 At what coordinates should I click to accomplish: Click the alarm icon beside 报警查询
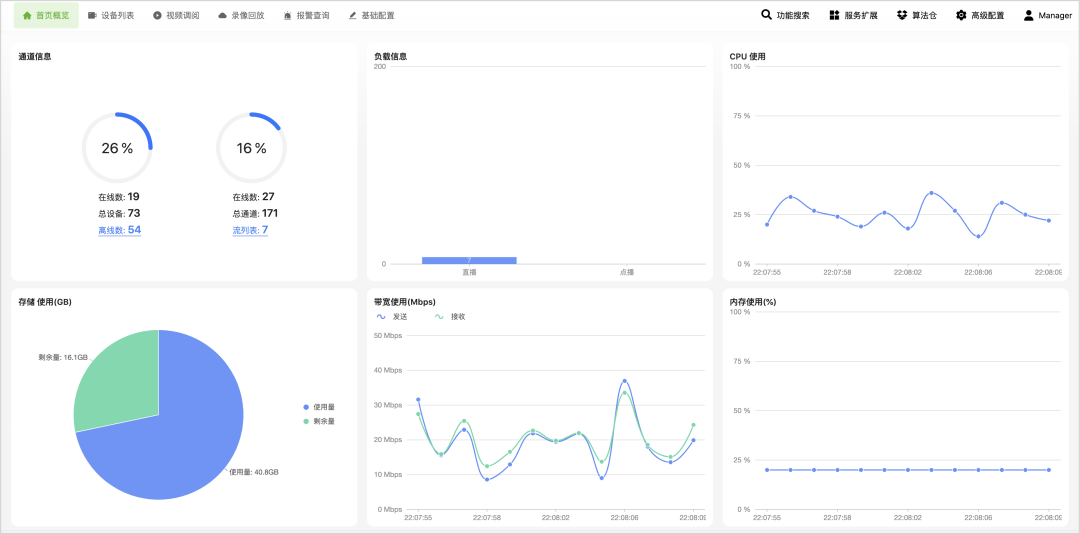click(287, 15)
